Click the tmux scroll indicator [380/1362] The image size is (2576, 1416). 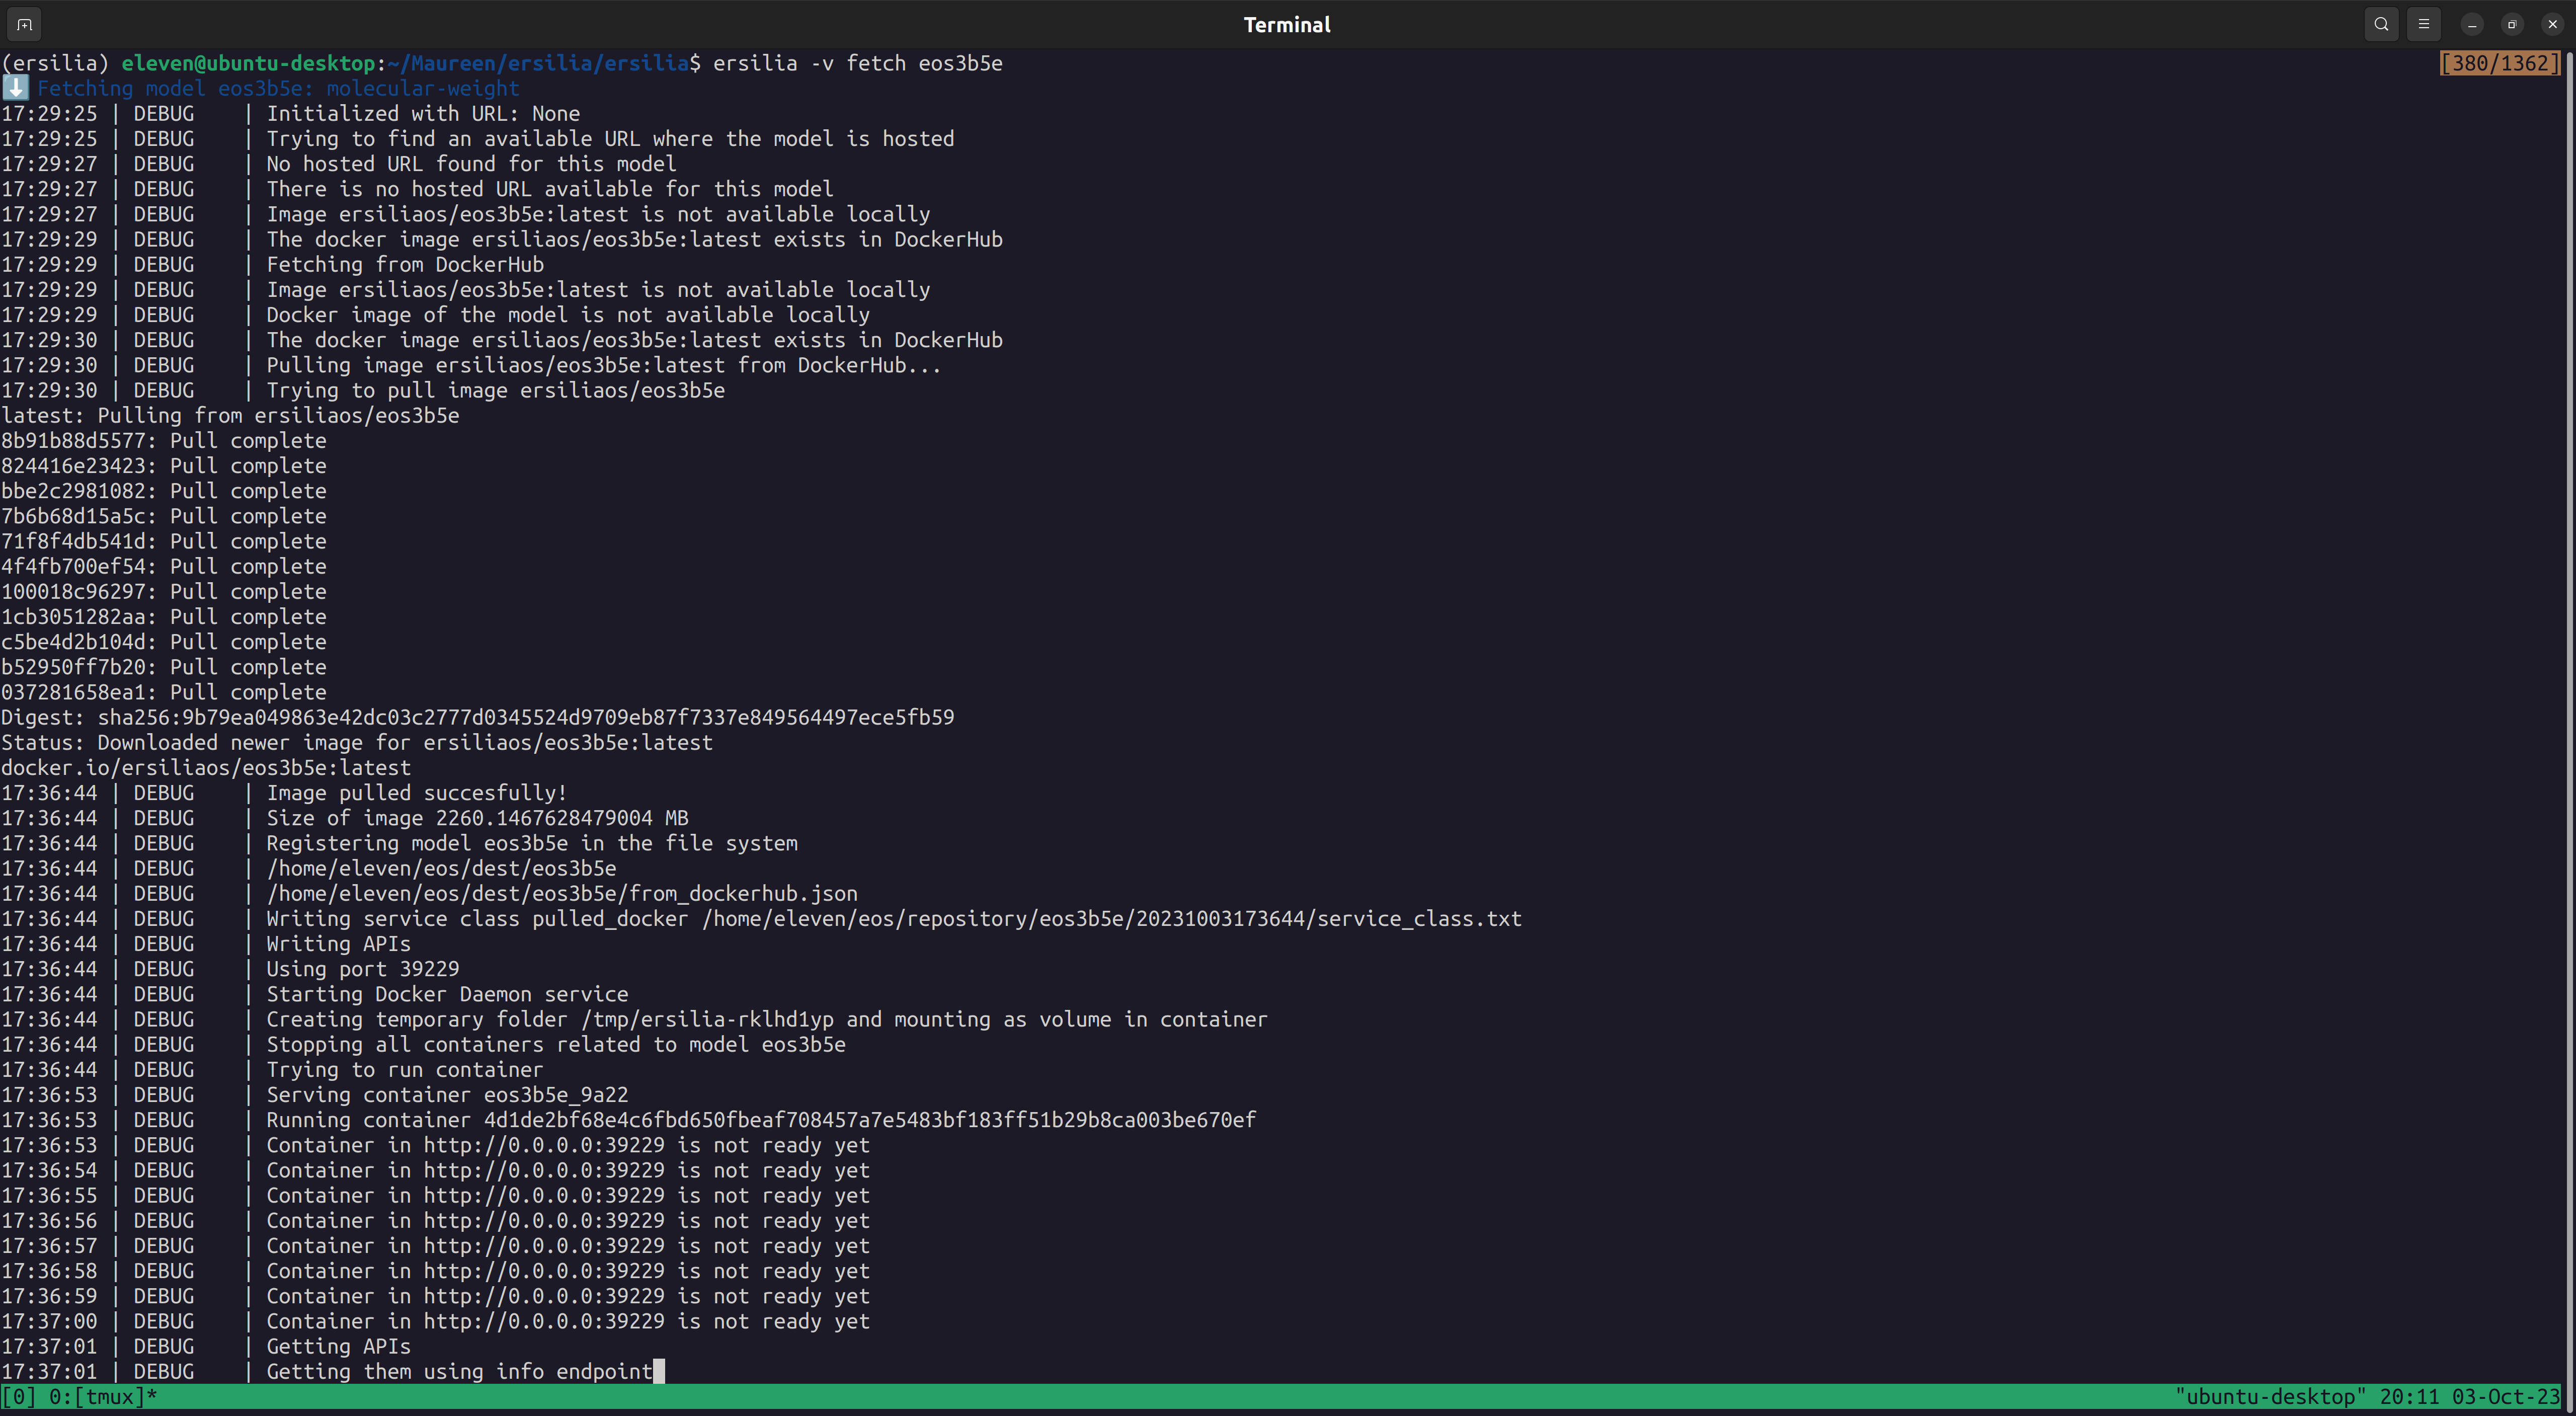click(x=2499, y=63)
